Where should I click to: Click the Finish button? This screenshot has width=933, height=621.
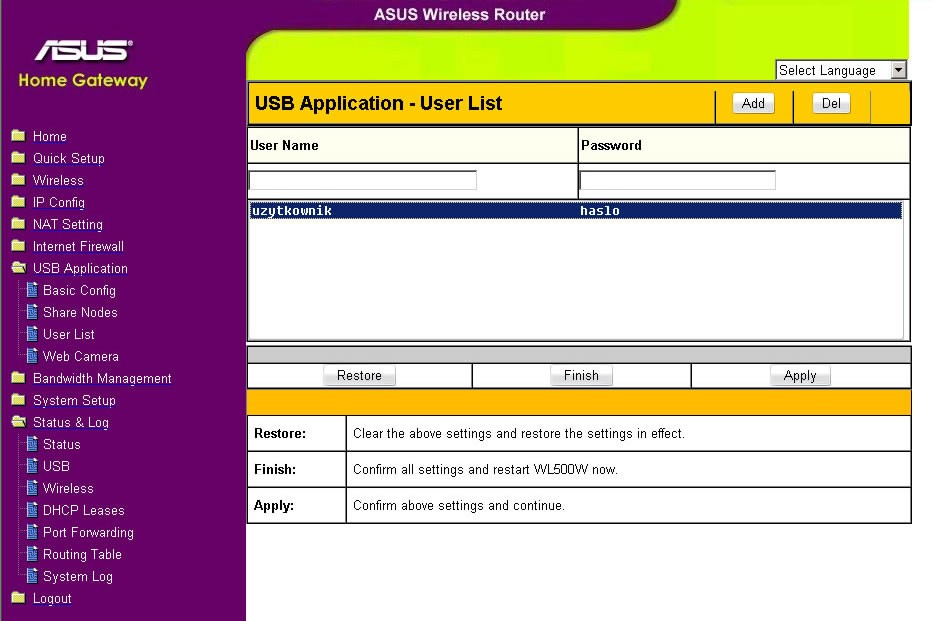pos(581,375)
